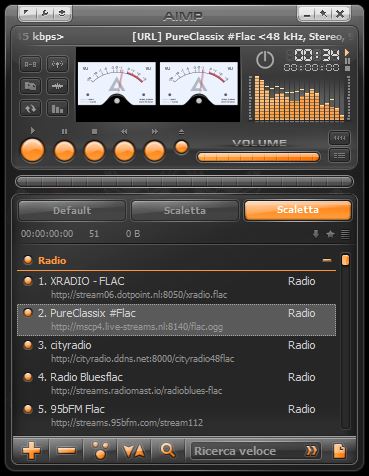Screen dimensions: 369x476
Task: Toggle A-B repeat mode
Action: pyautogui.click(x=30, y=64)
